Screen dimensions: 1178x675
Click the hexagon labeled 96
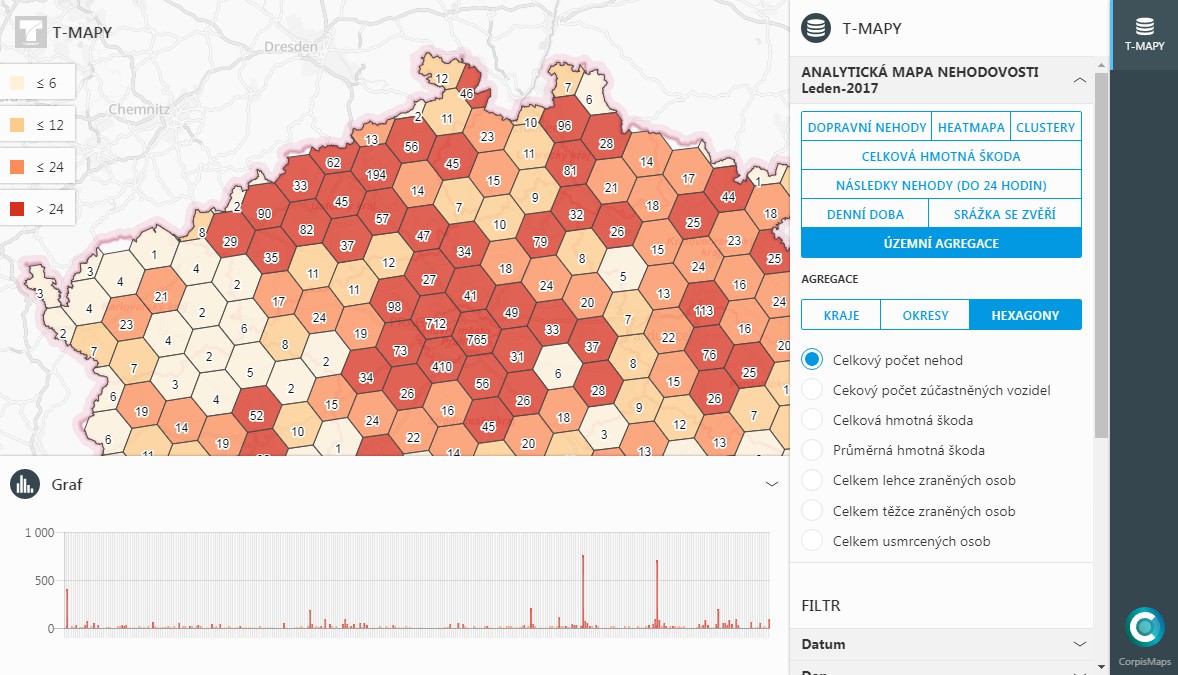coord(564,126)
